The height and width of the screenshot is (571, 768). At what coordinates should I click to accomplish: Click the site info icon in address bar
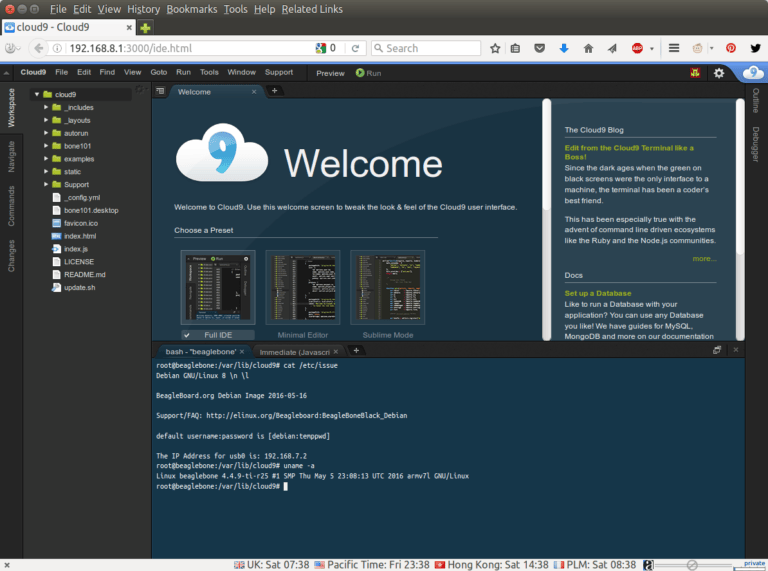tap(57, 48)
